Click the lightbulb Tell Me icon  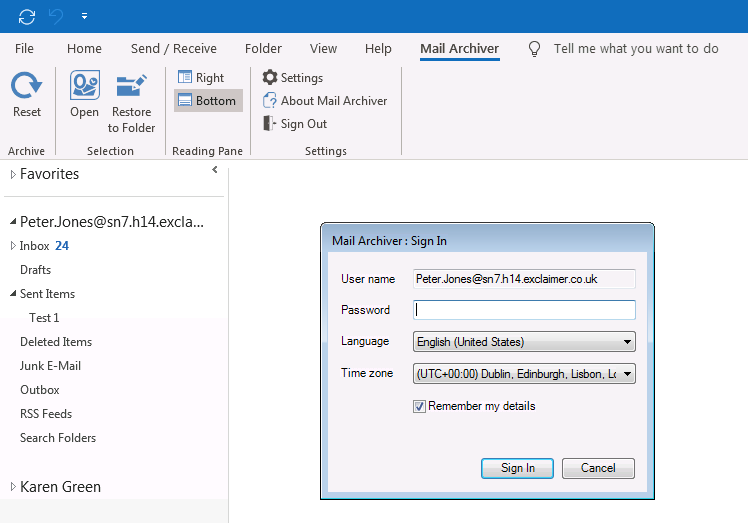[535, 49]
